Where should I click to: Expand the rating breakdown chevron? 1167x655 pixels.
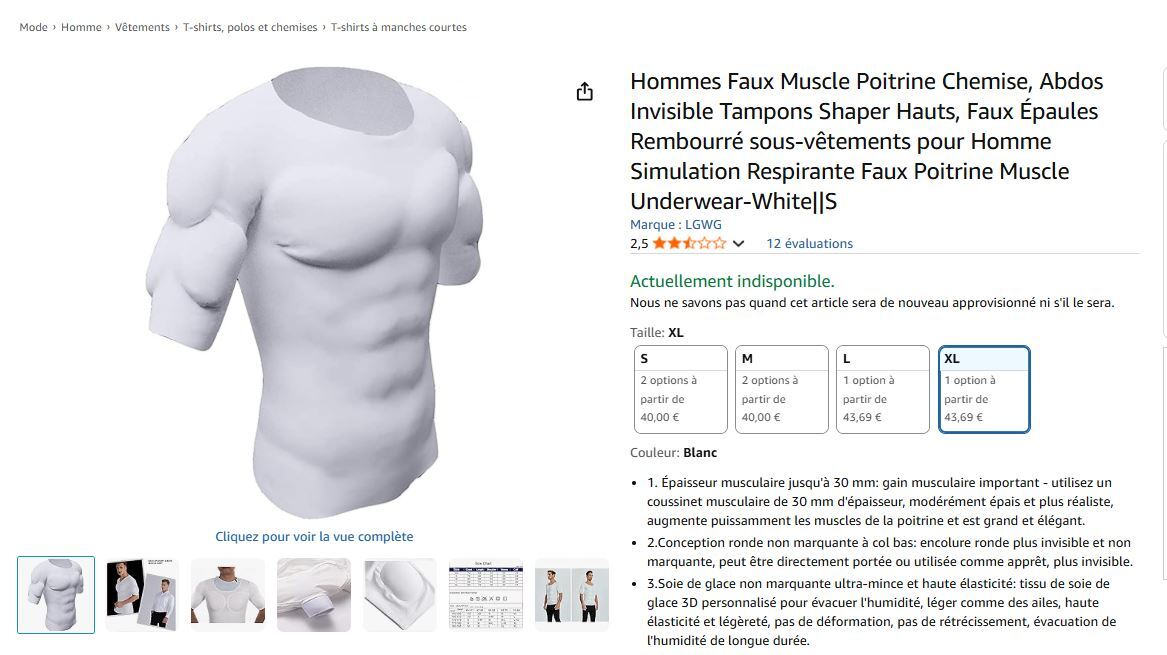tap(738, 243)
